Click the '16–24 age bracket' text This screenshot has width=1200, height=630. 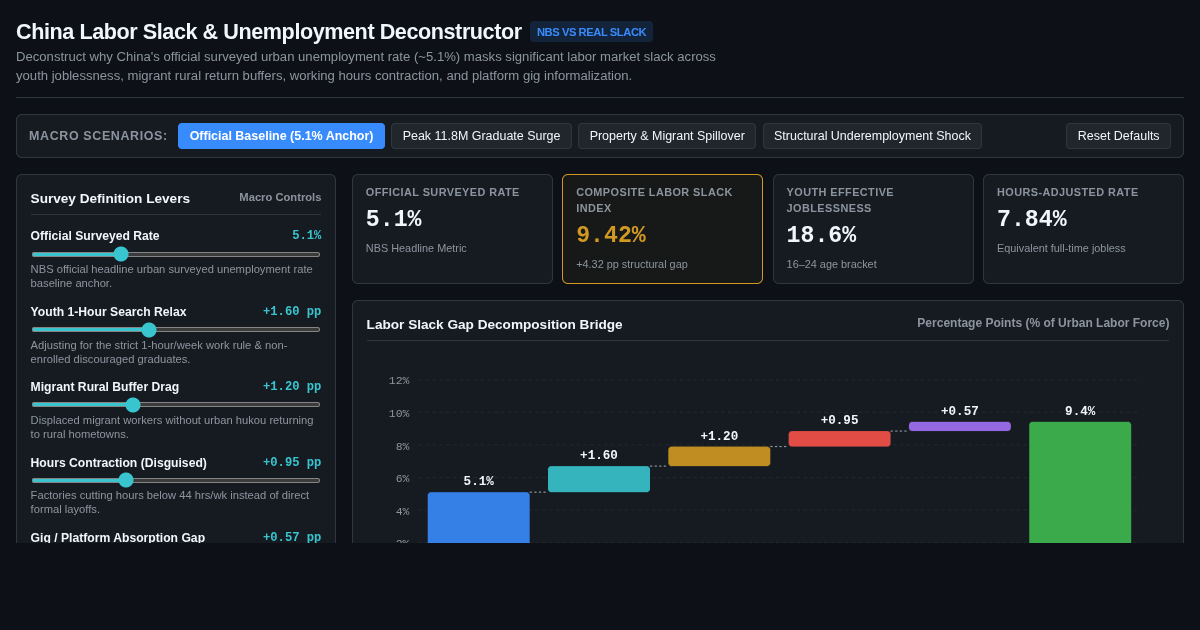click(x=832, y=264)
